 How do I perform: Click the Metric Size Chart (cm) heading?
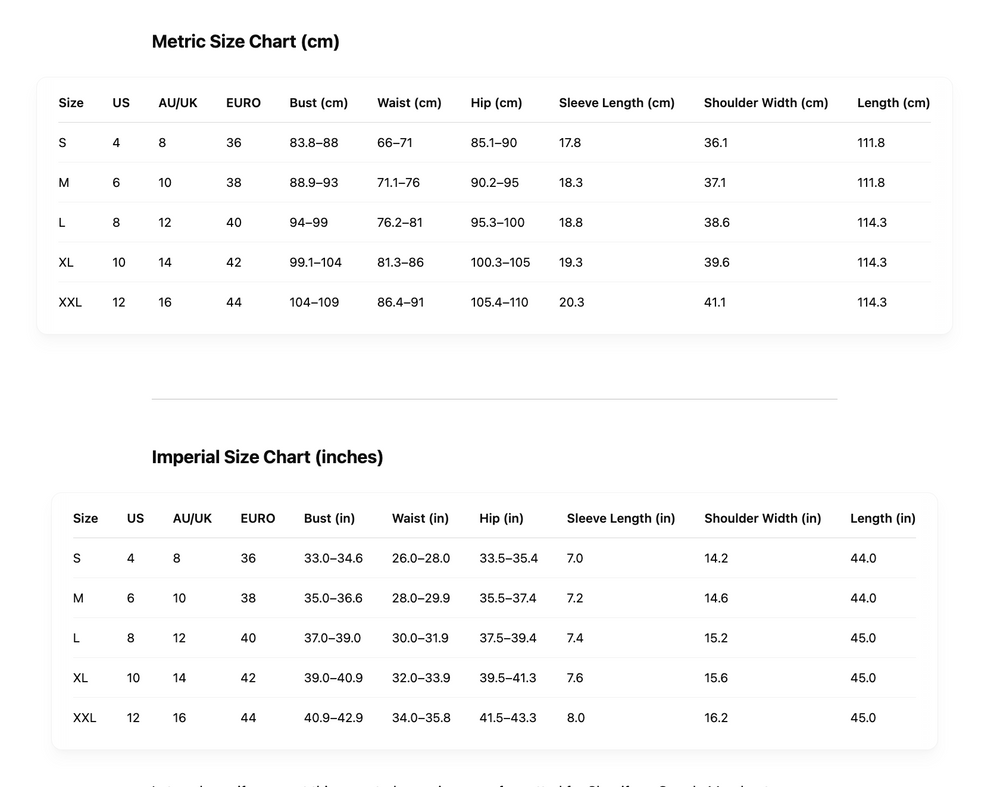[x=245, y=42]
